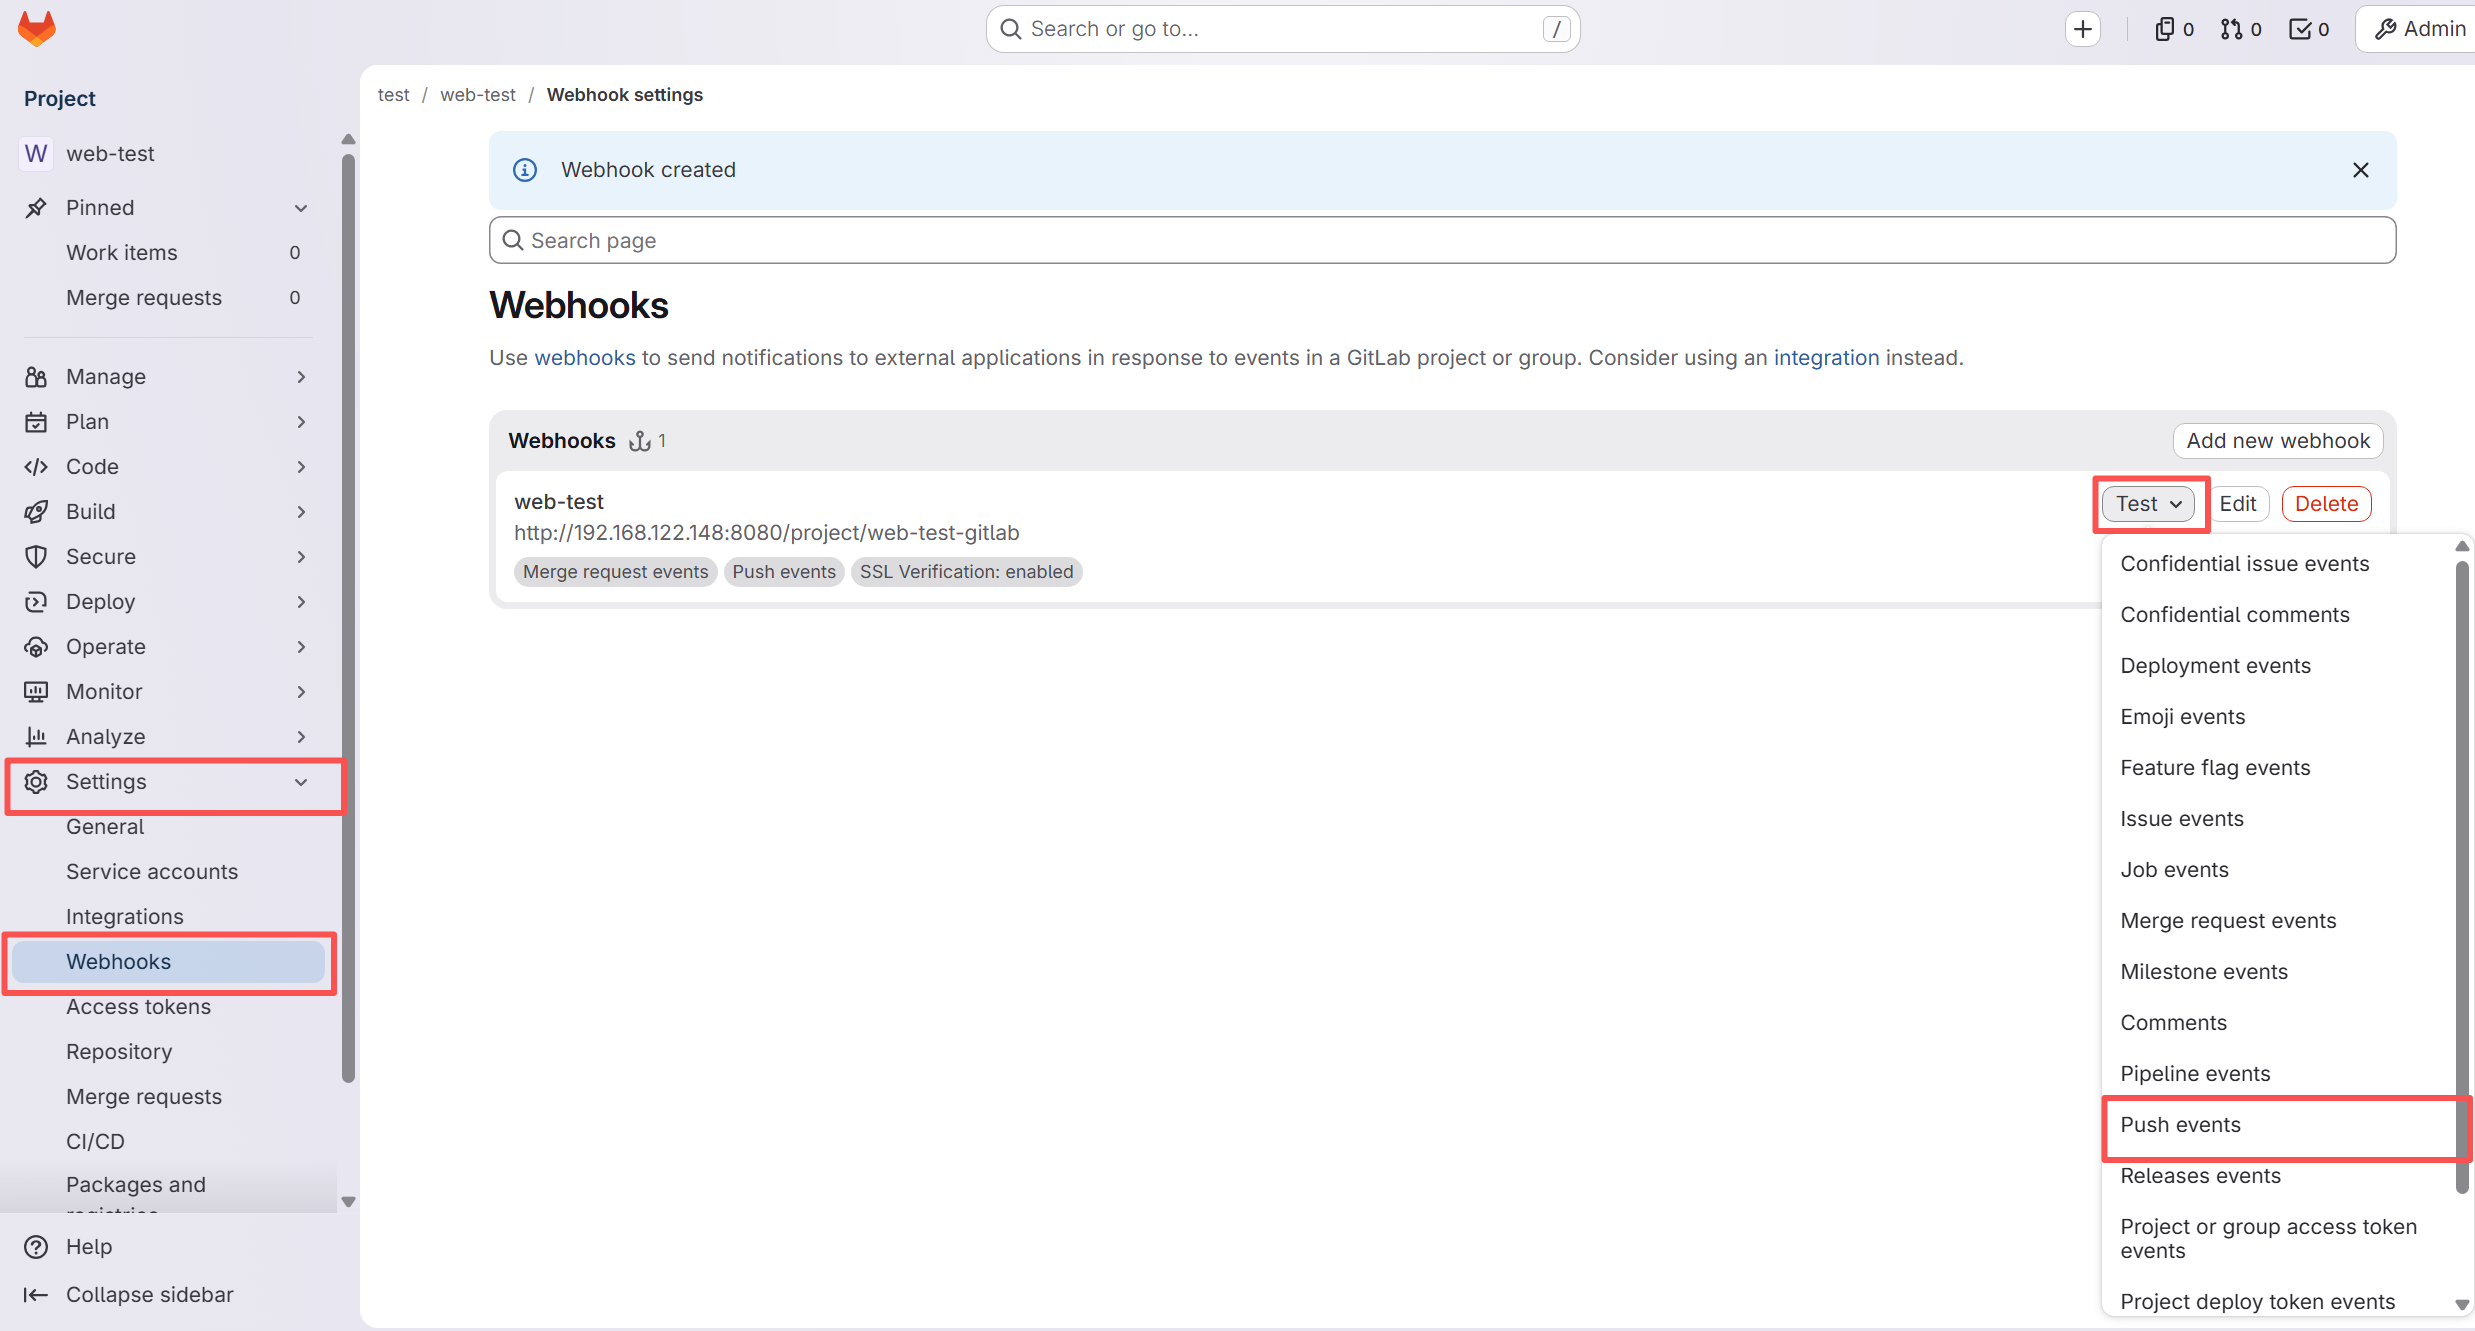Click the webhook URL text
This screenshot has height=1331, width=2475.
pyautogui.click(x=767, y=533)
